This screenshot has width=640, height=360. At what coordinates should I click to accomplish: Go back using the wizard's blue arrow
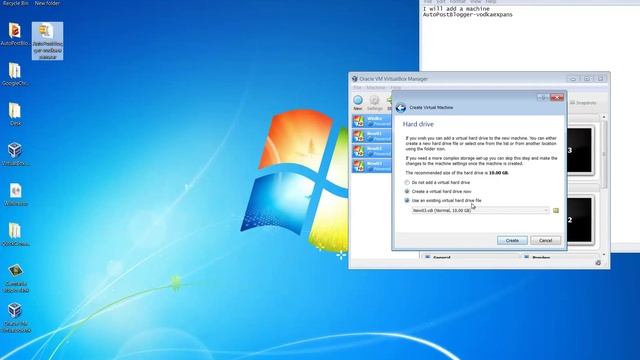coord(401,107)
